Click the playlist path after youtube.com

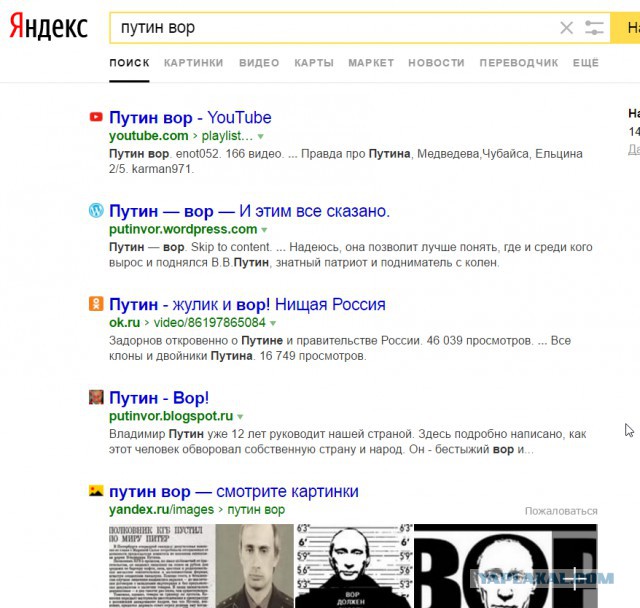point(227,135)
